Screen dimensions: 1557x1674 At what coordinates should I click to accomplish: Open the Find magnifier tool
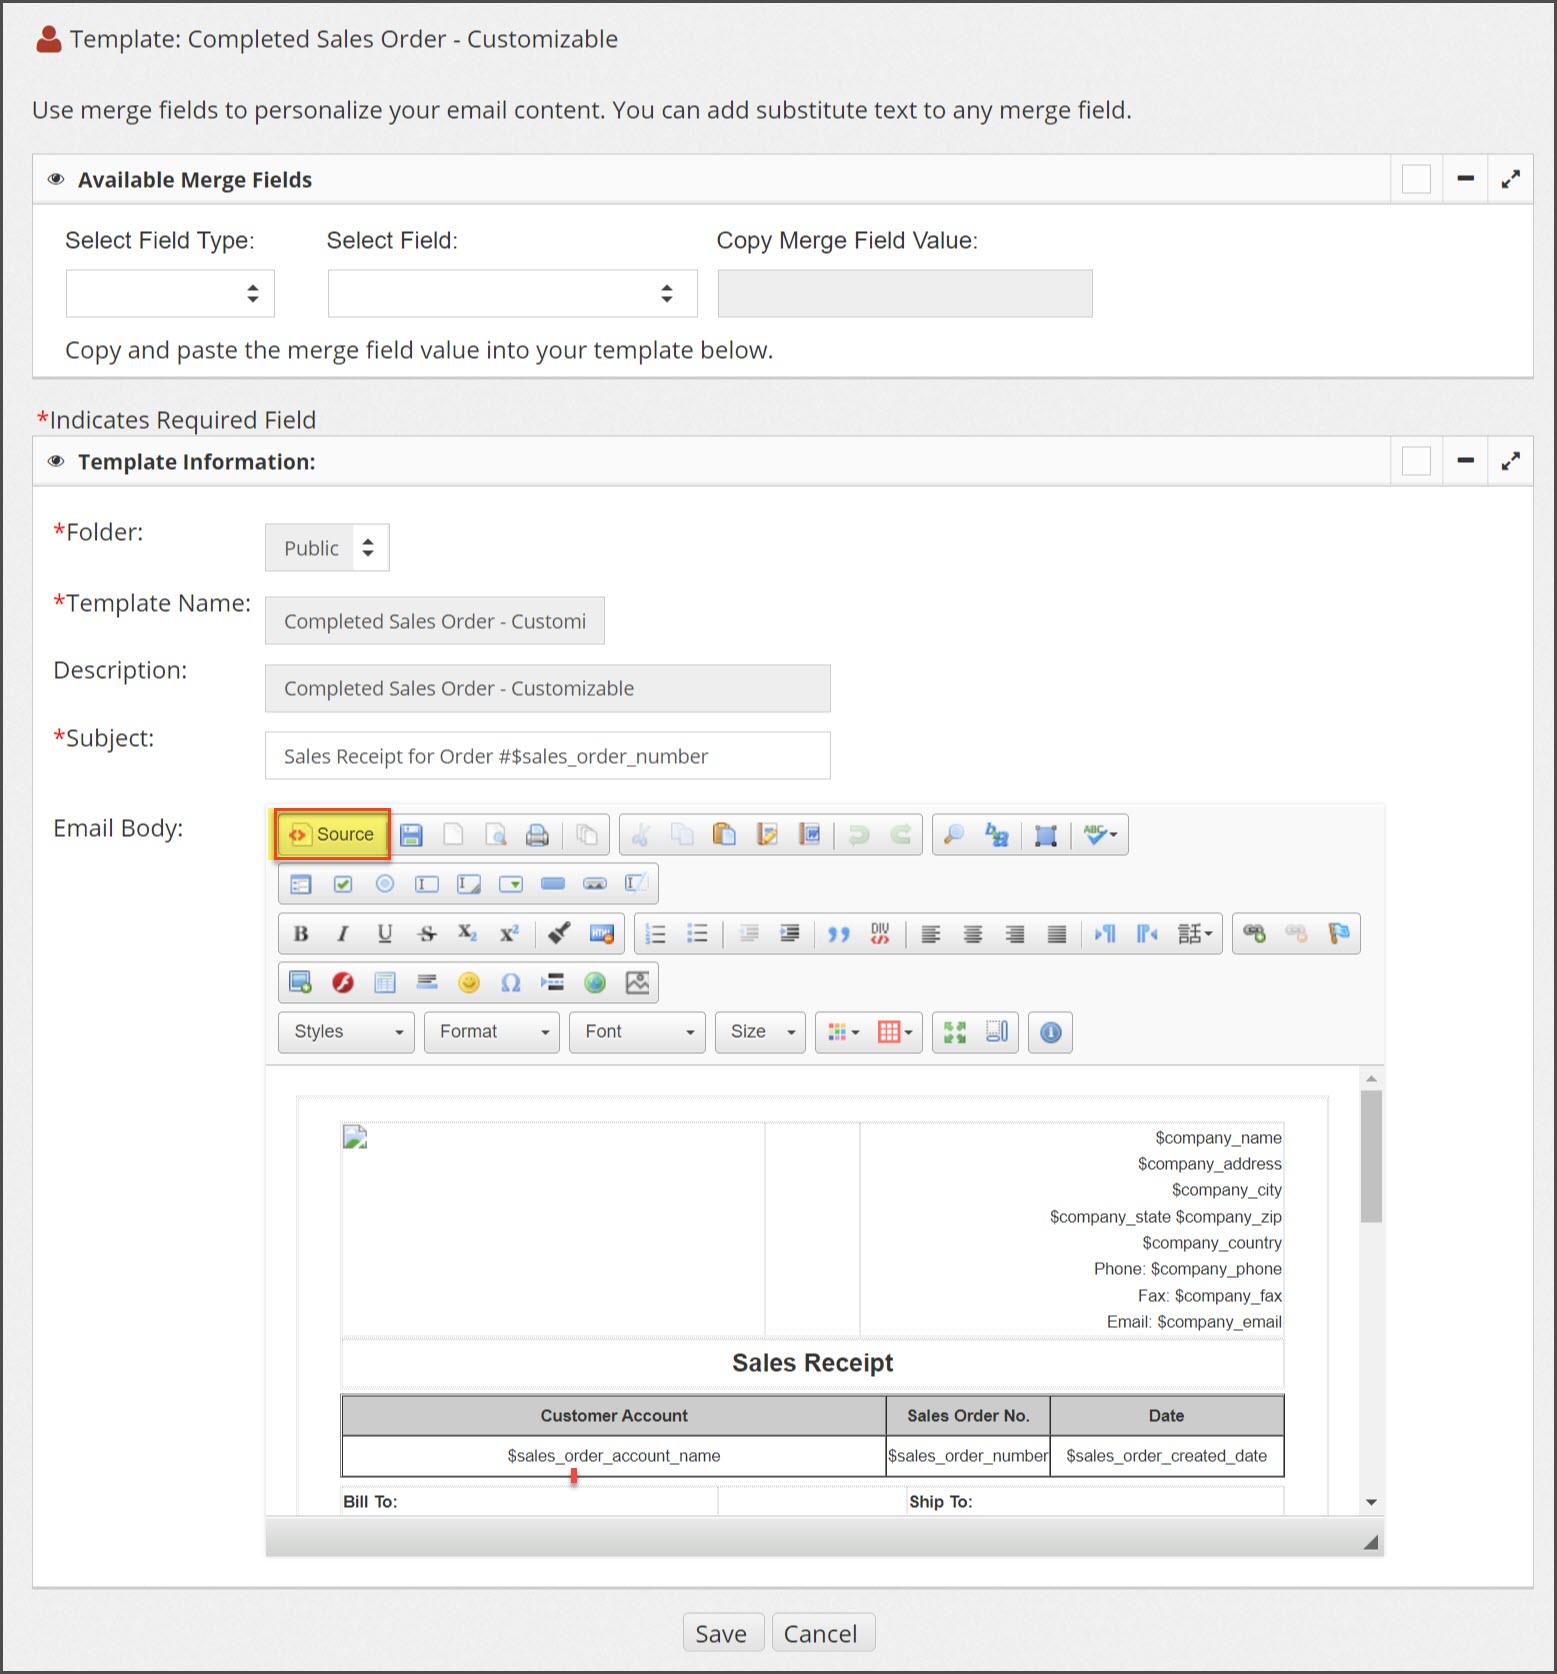click(x=953, y=834)
